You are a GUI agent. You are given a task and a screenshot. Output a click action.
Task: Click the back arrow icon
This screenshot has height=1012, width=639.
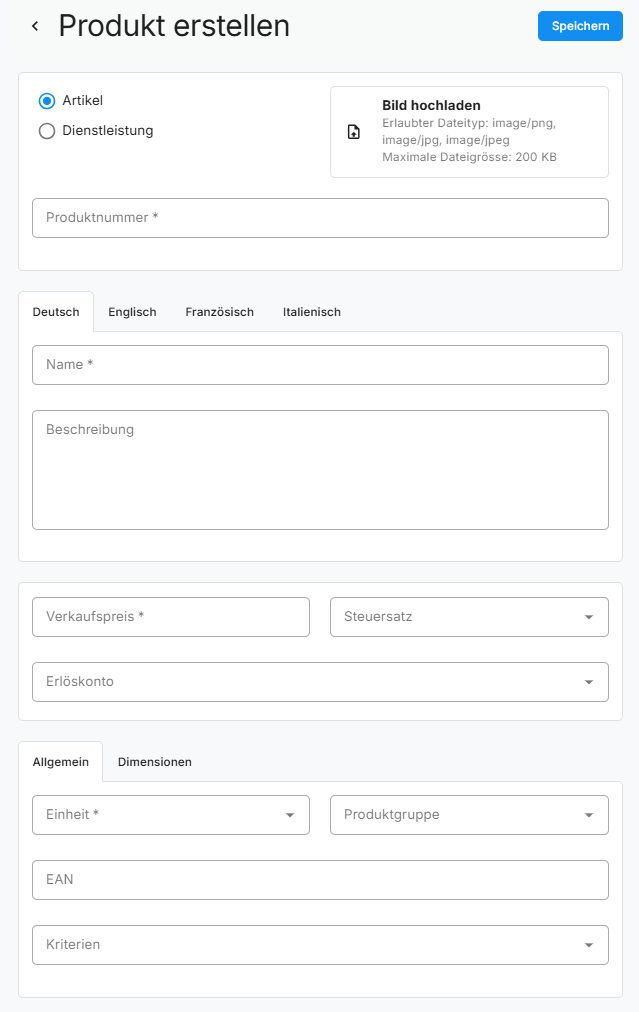[x=35, y=27]
